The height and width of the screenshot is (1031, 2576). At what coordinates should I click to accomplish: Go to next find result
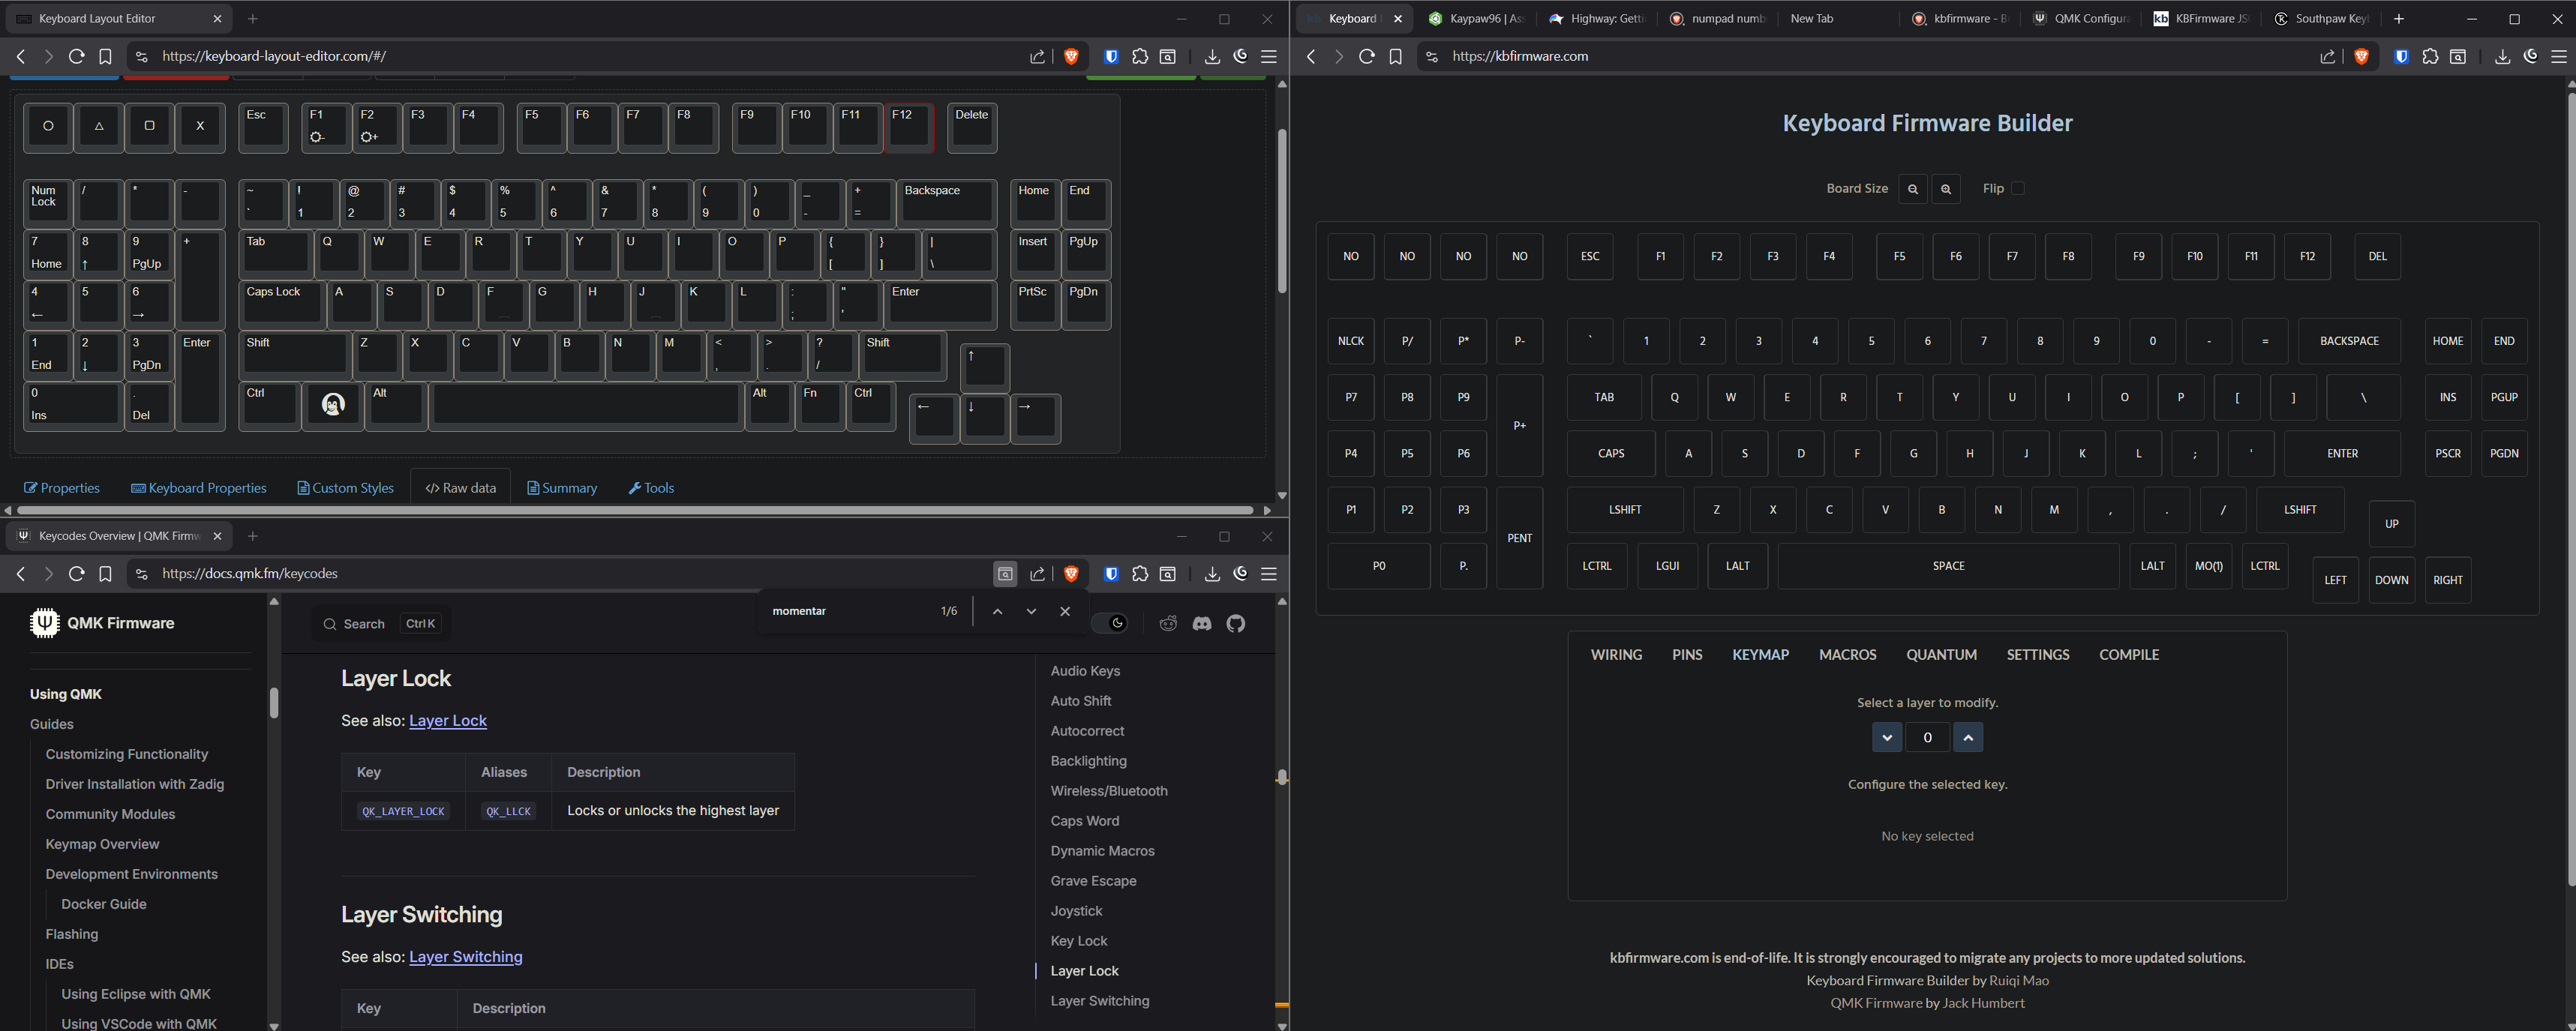pos(1031,611)
